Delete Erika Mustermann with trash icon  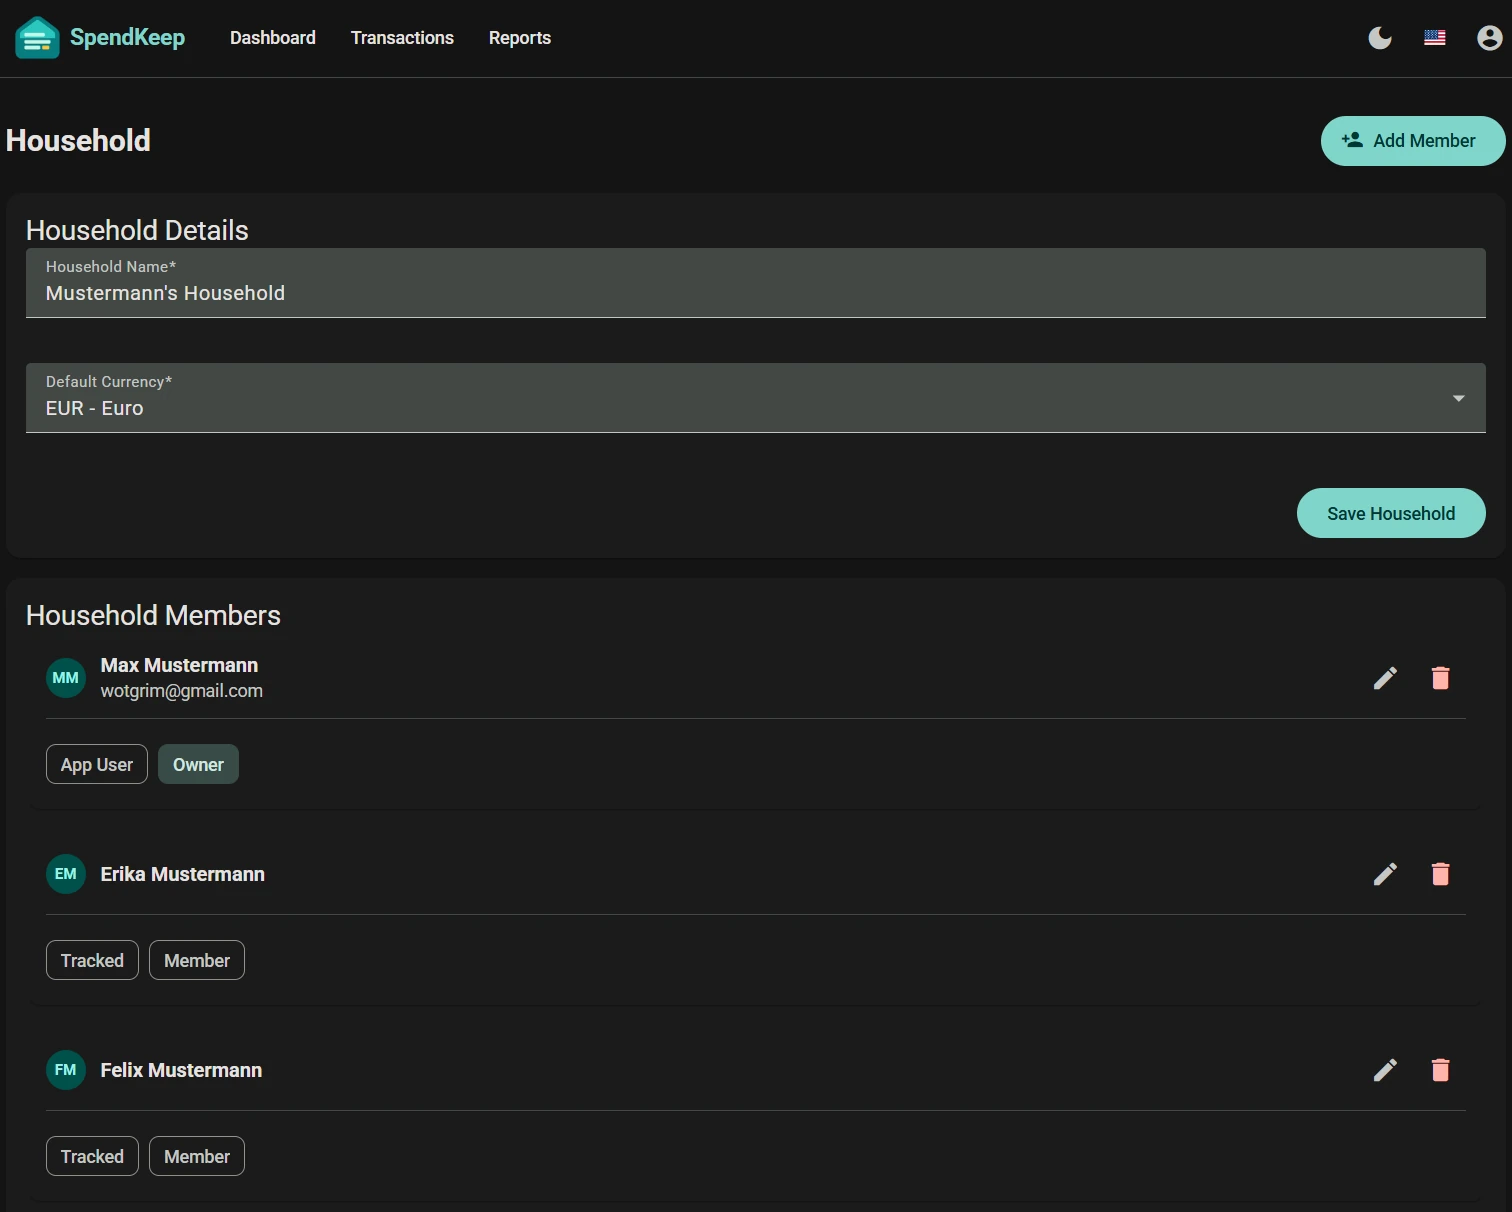coord(1440,874)
